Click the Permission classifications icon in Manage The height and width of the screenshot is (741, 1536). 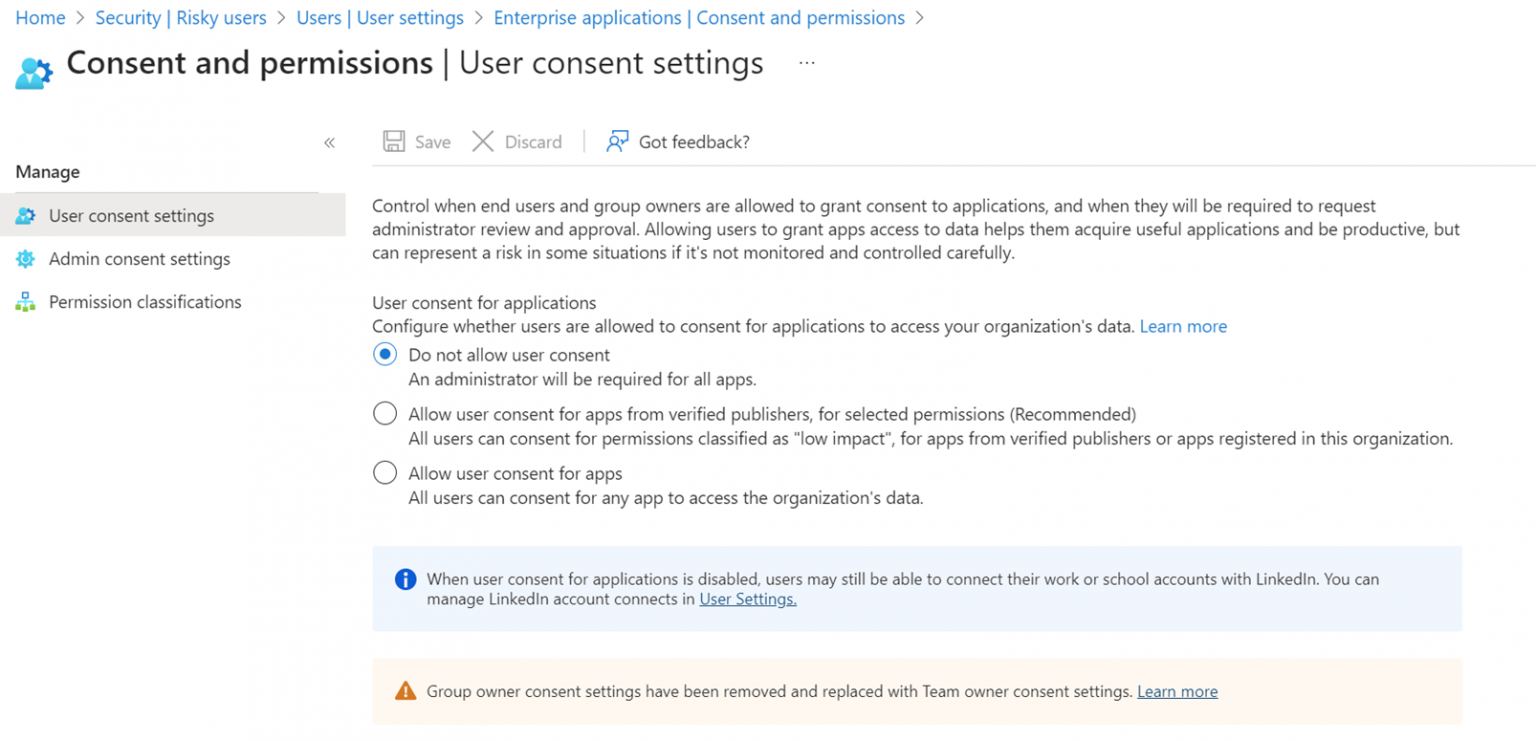pyautogui.click(x=26, y=301)
